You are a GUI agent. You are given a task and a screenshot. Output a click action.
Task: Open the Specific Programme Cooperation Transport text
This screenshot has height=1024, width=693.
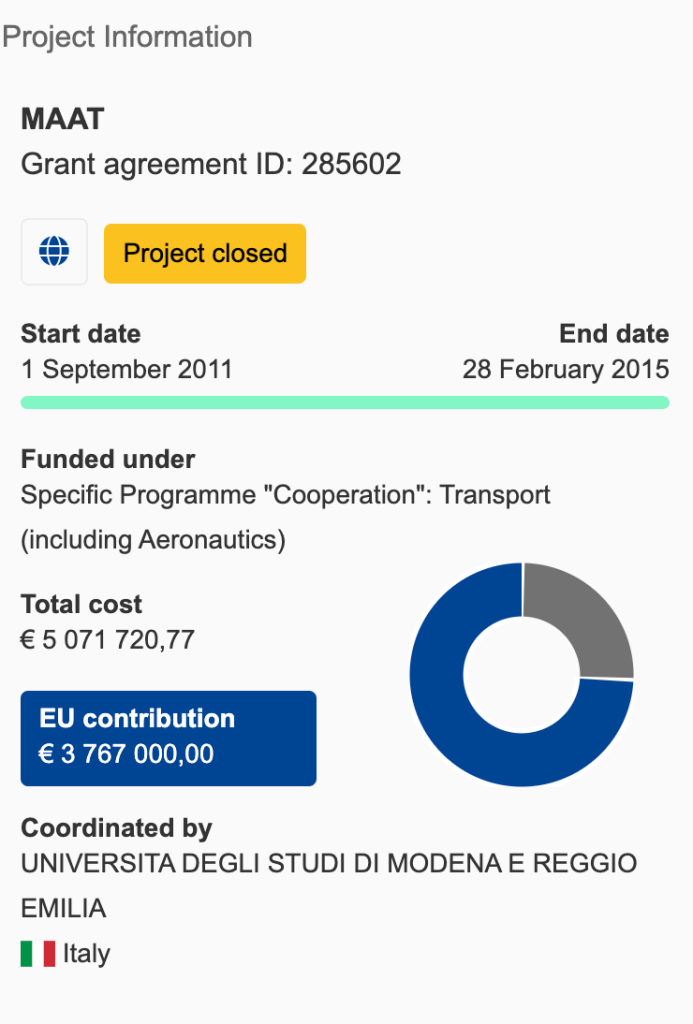click(286, 495)
